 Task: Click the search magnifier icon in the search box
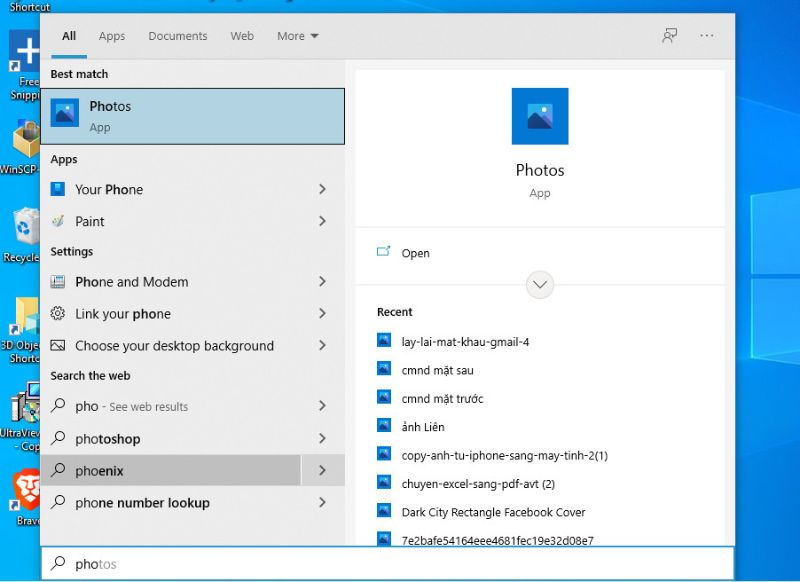pos(58,563)
